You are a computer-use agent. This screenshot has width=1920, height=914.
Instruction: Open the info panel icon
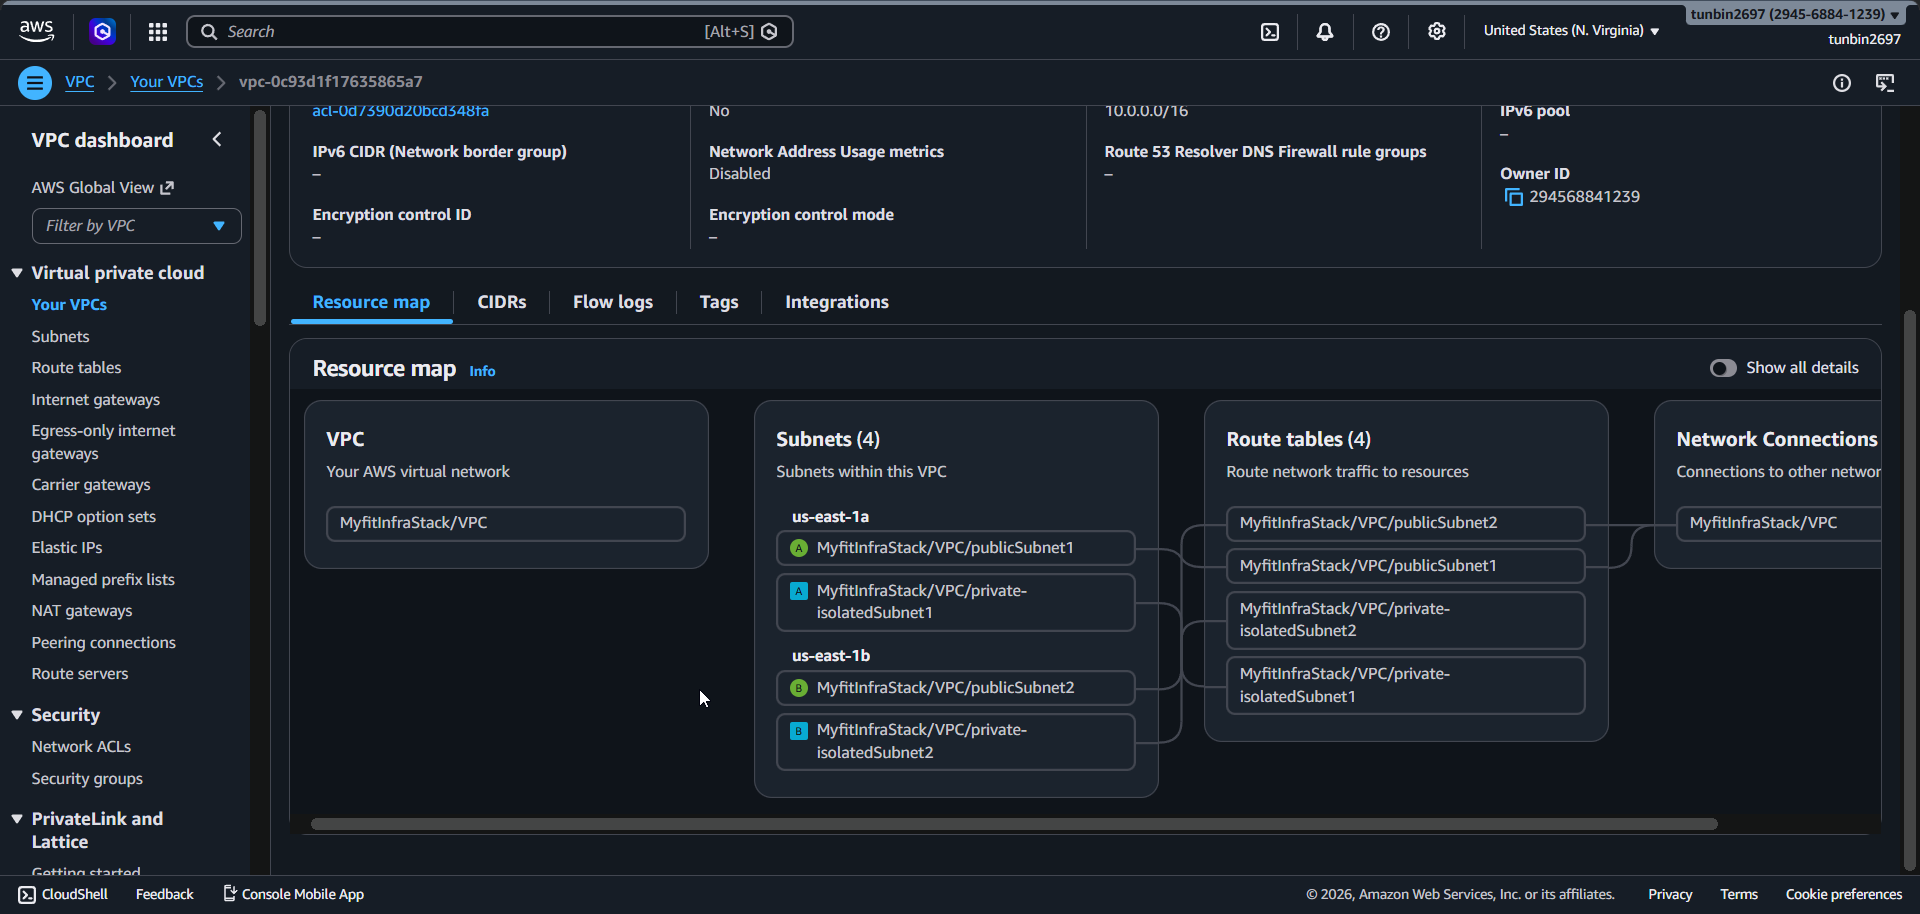point(1841,83)
